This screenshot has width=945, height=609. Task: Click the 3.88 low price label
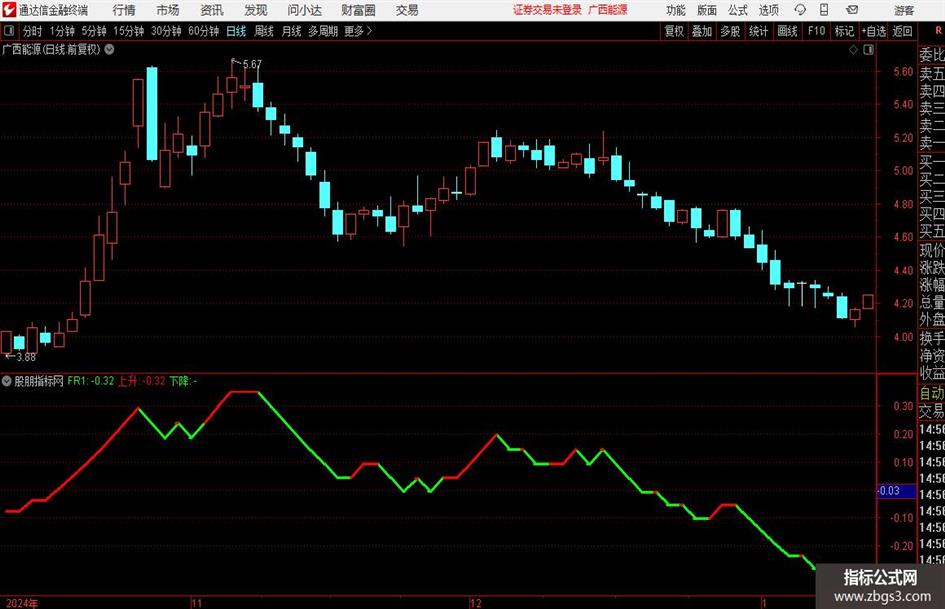click(26, 357)
